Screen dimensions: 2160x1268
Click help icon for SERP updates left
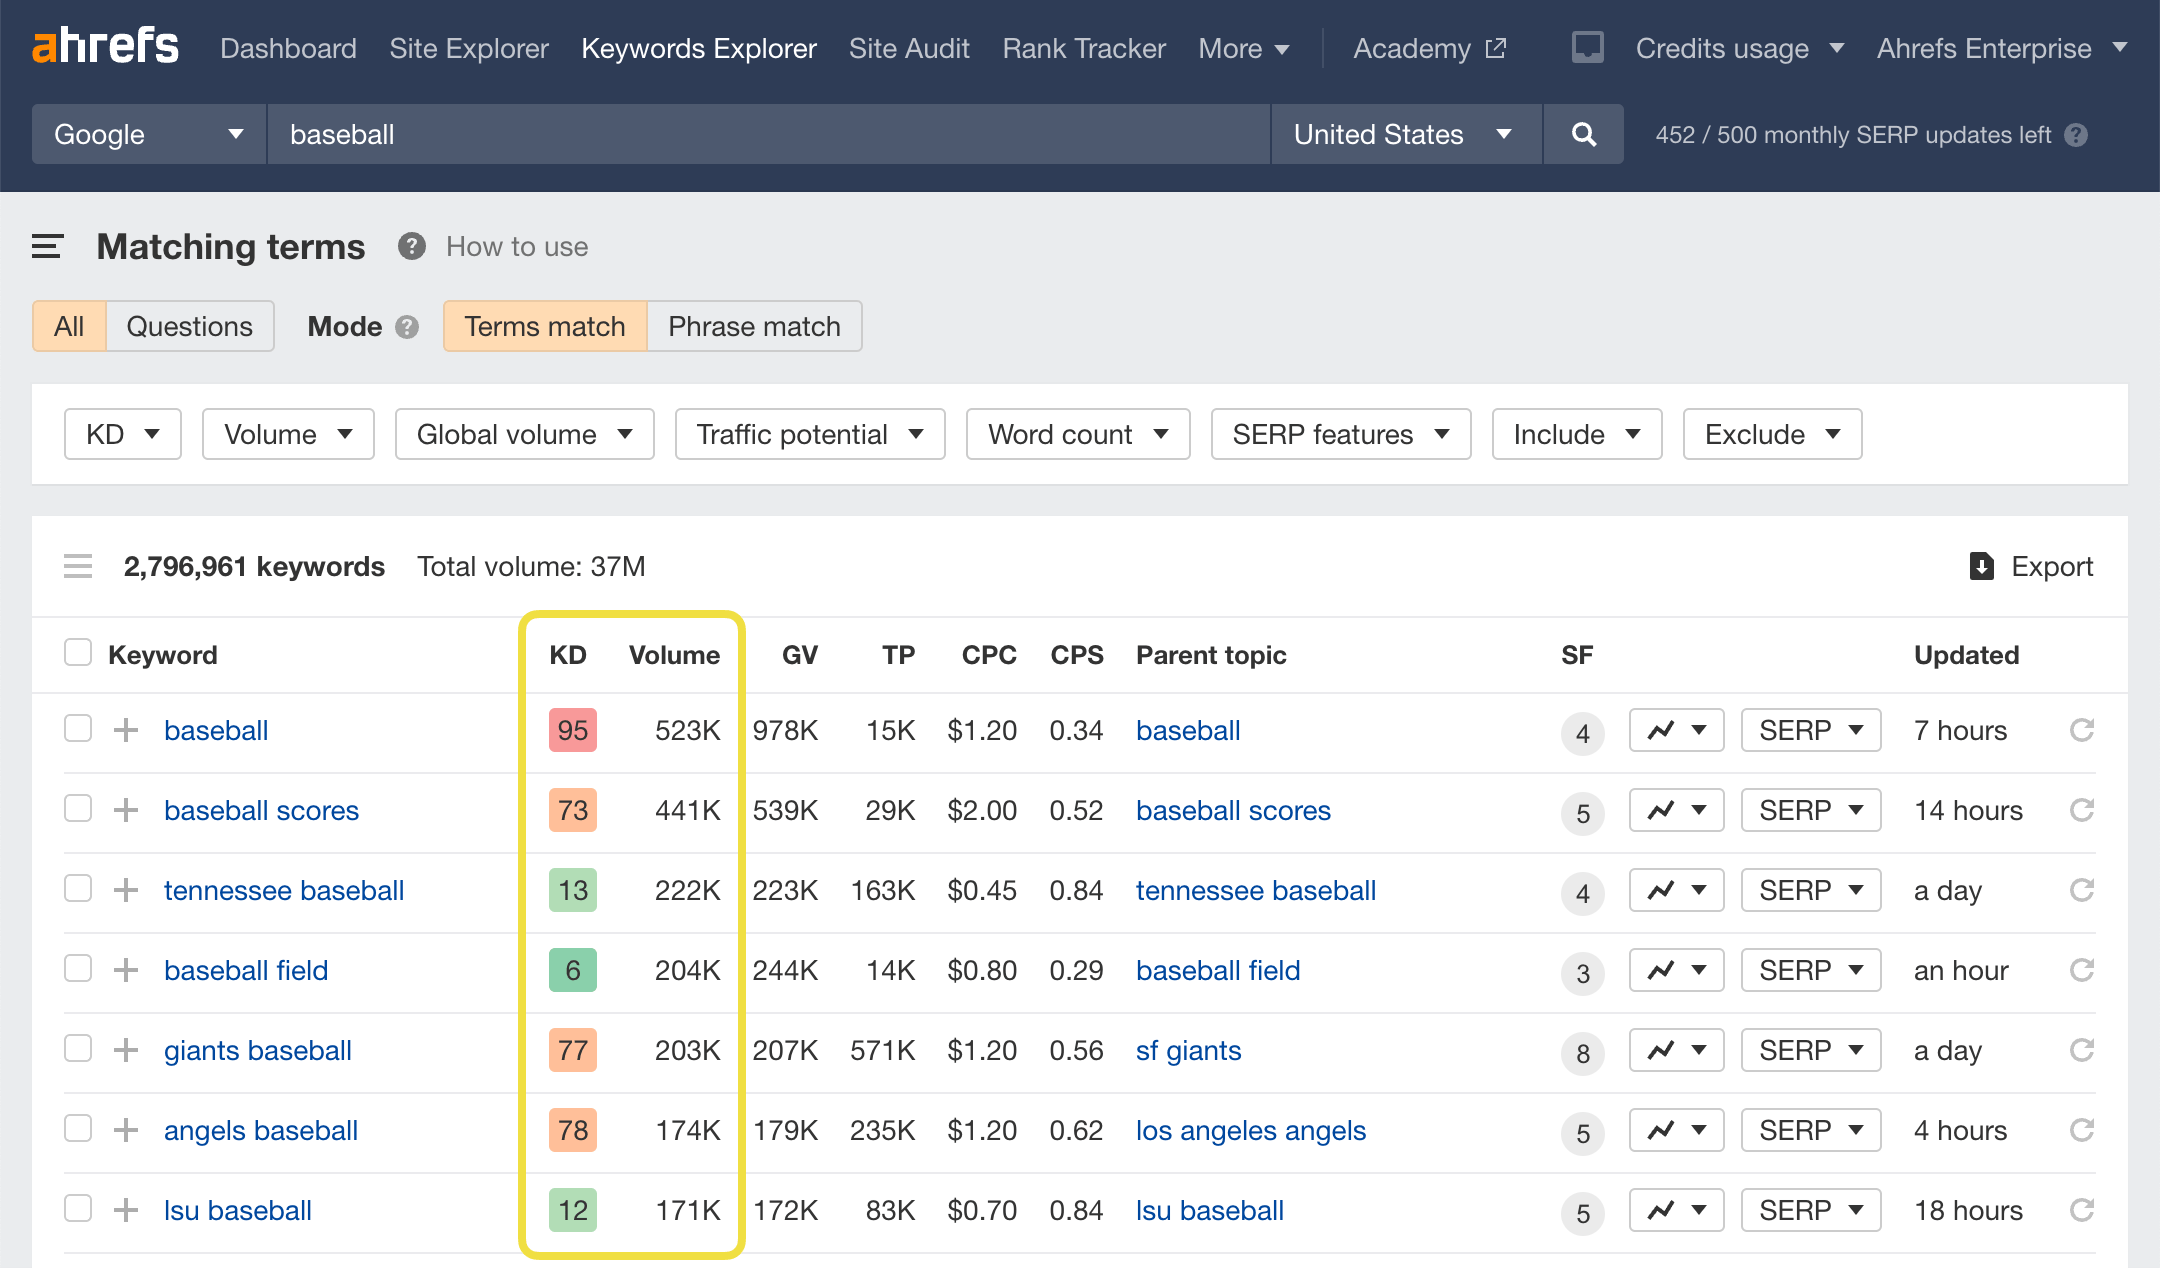click(x=2076, y=135)
